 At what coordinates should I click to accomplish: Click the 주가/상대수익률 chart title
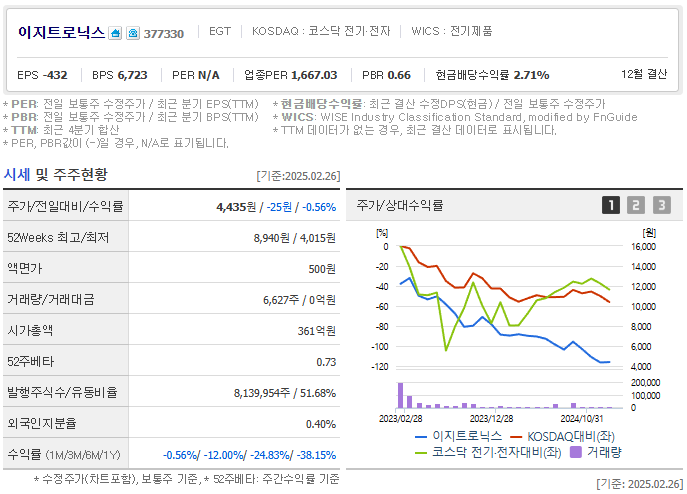pos(400,205)
